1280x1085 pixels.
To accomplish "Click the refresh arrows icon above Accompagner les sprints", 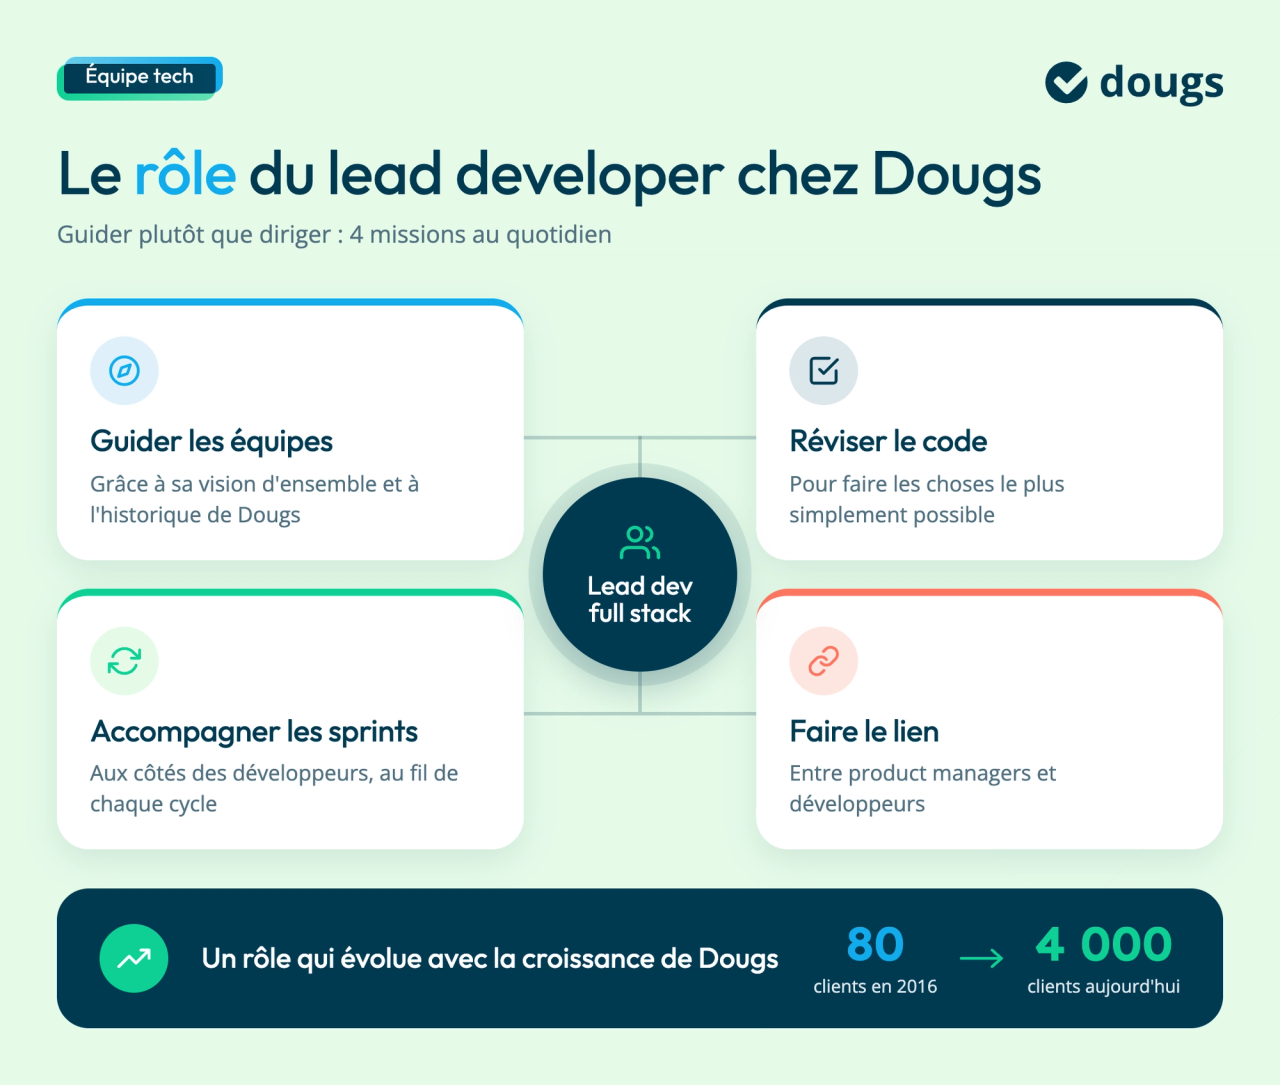I will [x=124, y=661].
